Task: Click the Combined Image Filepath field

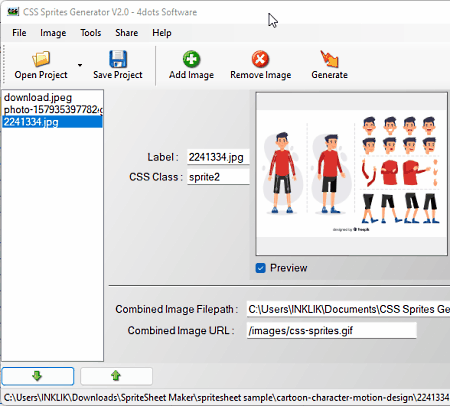Action: point(348,309)
